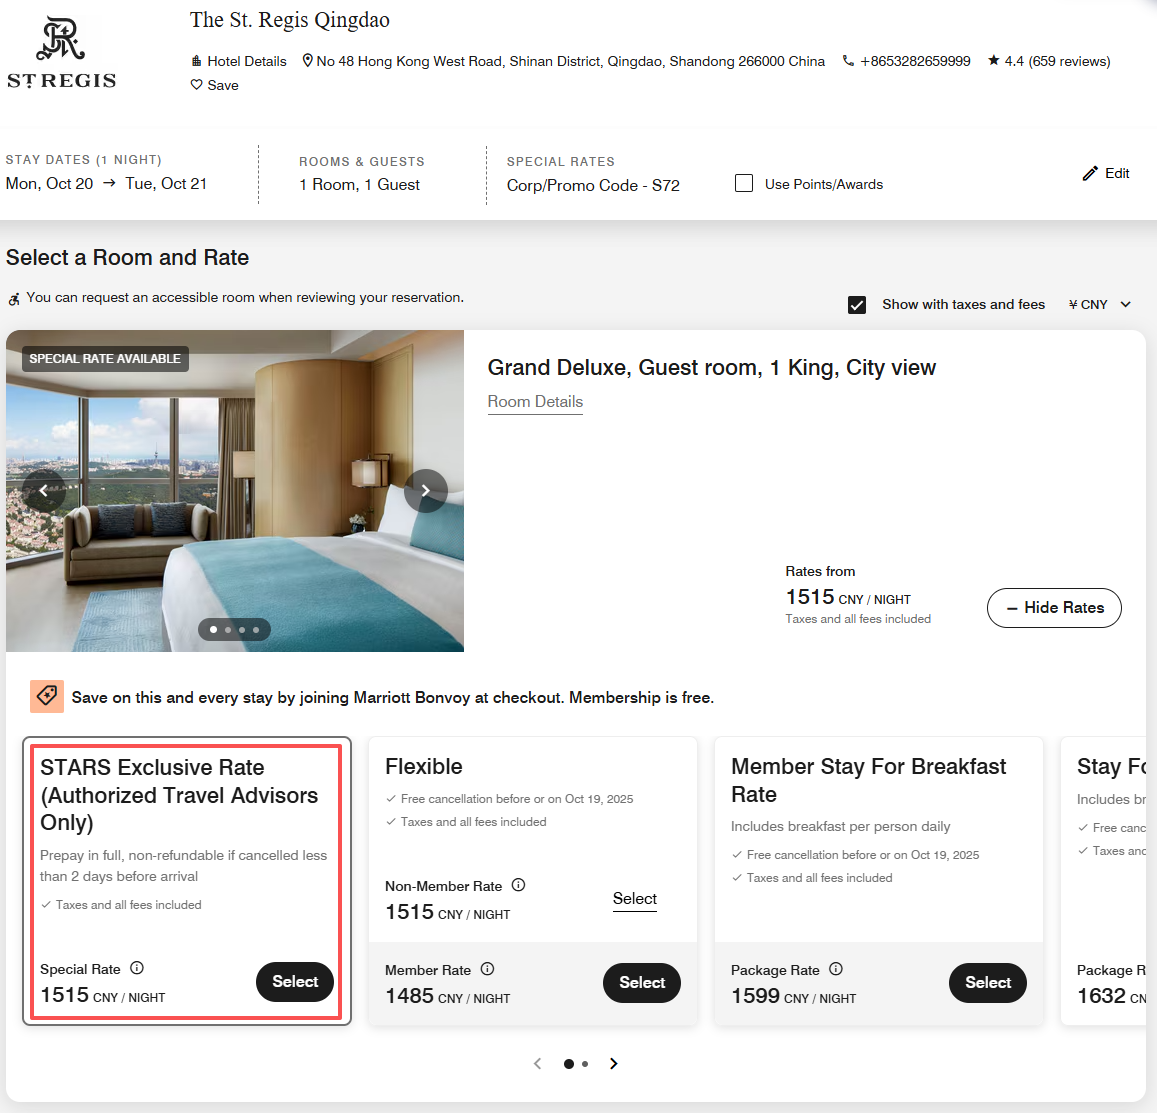The height and width of the screenshot is (1113, 1157).
Task: Collapse rates with Hide Rates button
Action: click(x=1054, y=608)
